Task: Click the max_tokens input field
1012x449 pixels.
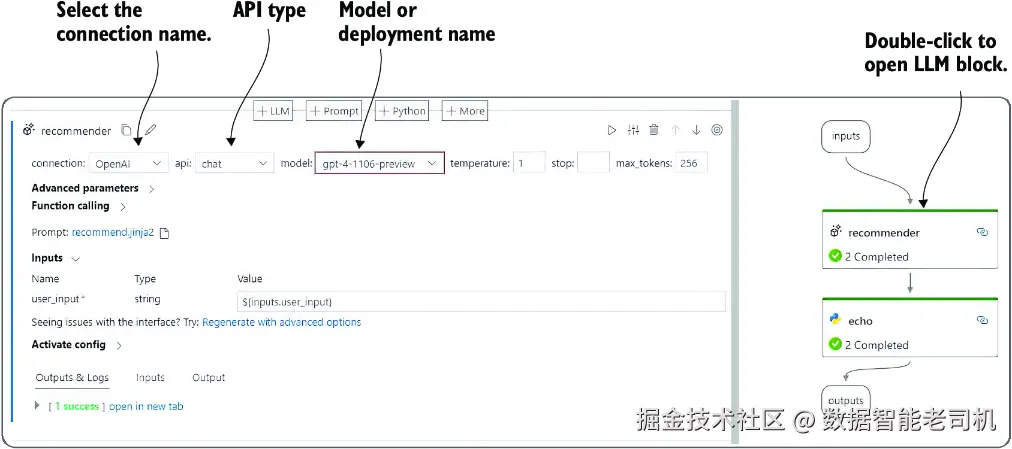Action: (691, 163)
